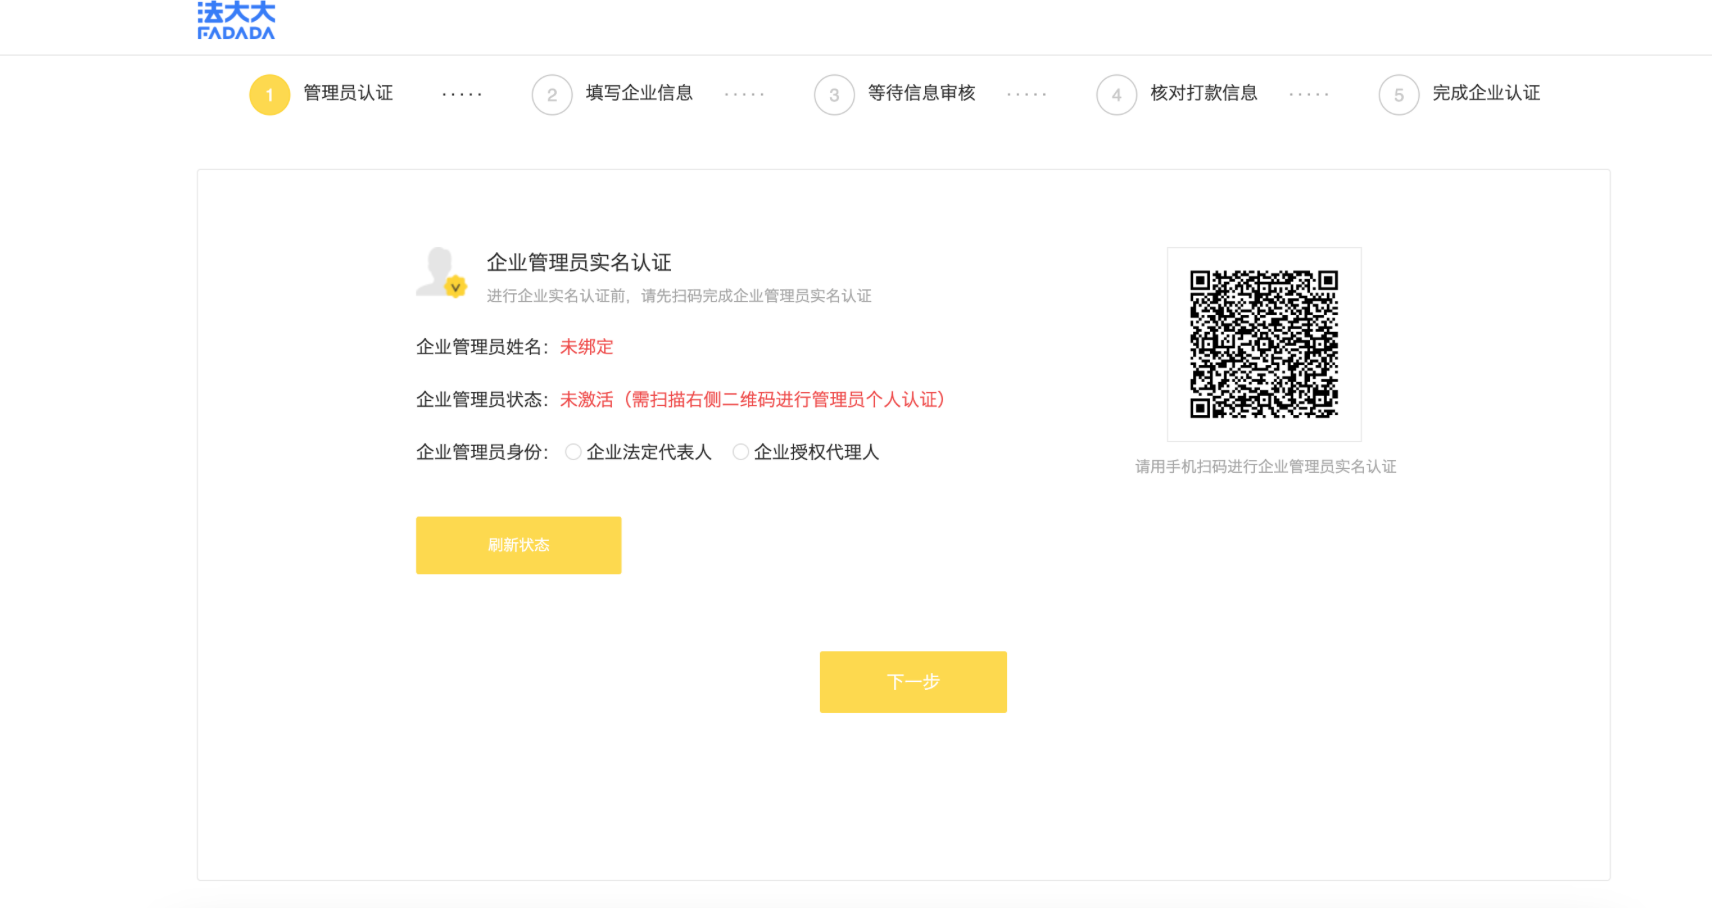Click the 核对打款信息 step label
The height and width of the screenshot is (908, 1712).
1203,93
